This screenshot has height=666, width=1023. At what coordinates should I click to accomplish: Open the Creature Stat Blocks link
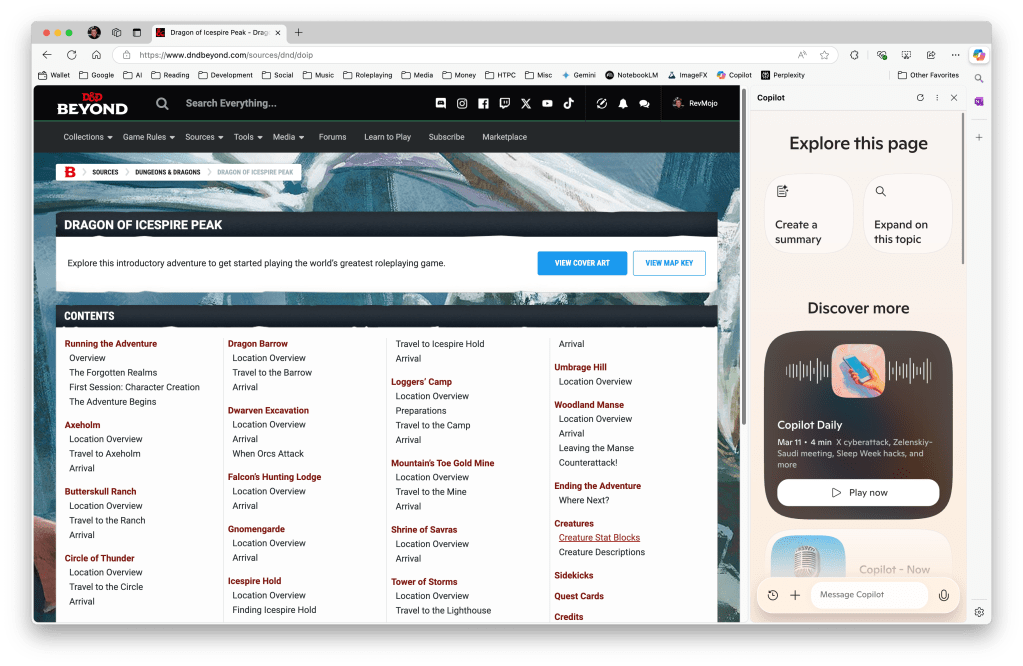599,538
